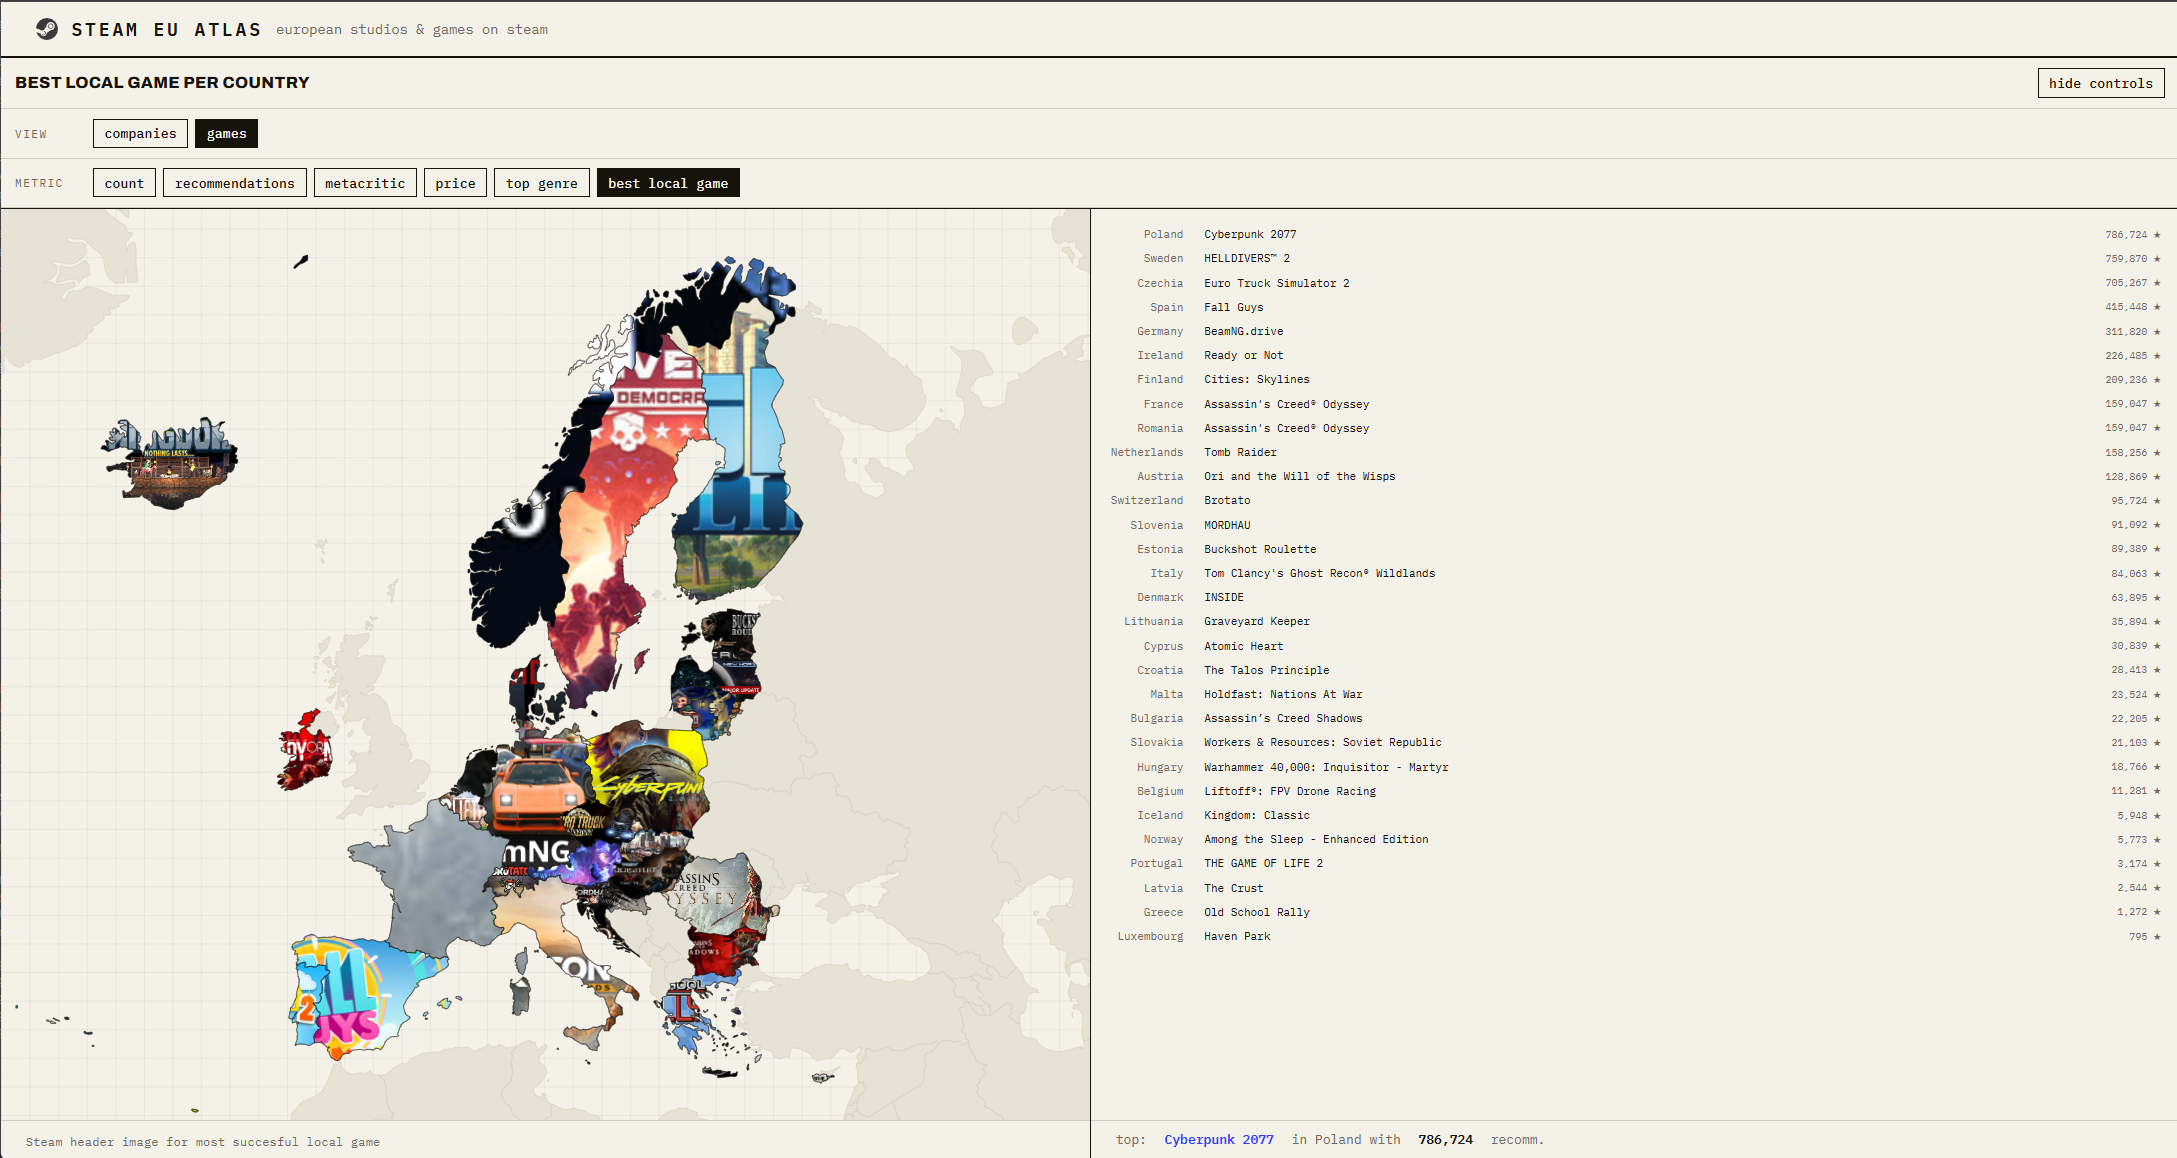Choose the count metric
The width and height of the screenshot is (2177, 1158).
pyautogui.click(x=124, y=183)
